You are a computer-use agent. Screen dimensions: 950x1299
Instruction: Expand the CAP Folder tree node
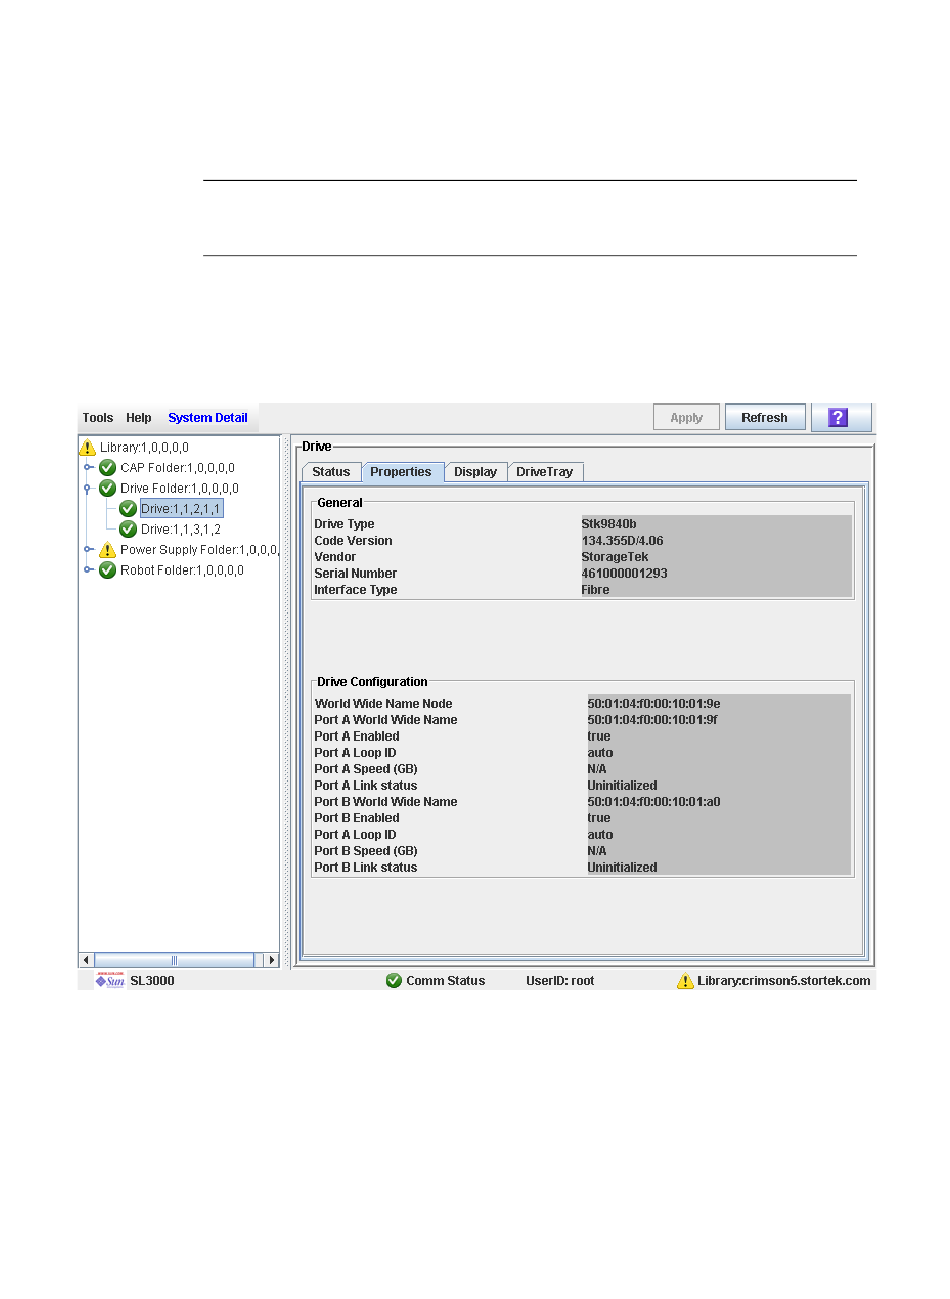pos(88,467)
